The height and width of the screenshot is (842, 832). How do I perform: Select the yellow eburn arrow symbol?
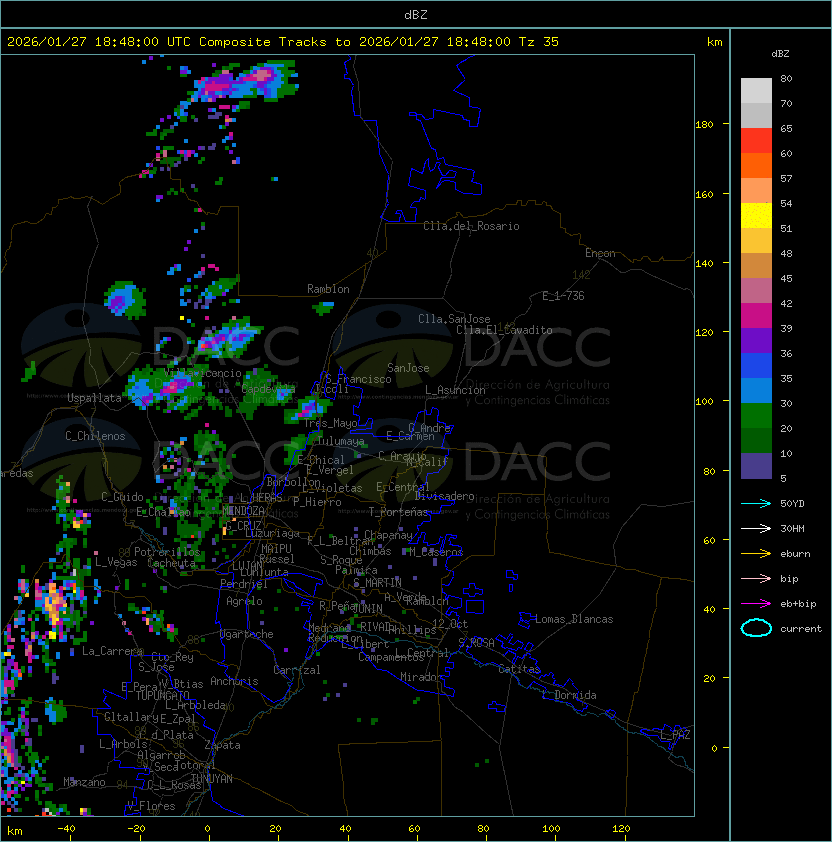(x=756, y=553)
